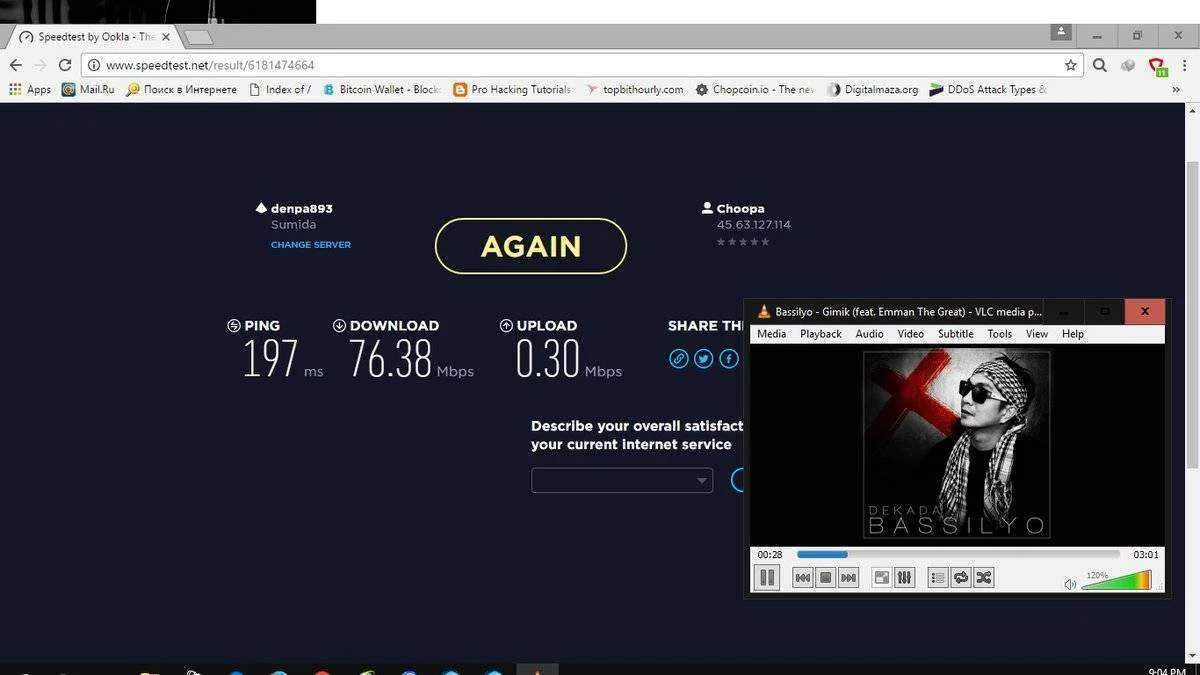The width and height of the screenshot is (1200, 675).
Task: Open the satisfaction rating dropdown
Action: [x=622, y=480]
